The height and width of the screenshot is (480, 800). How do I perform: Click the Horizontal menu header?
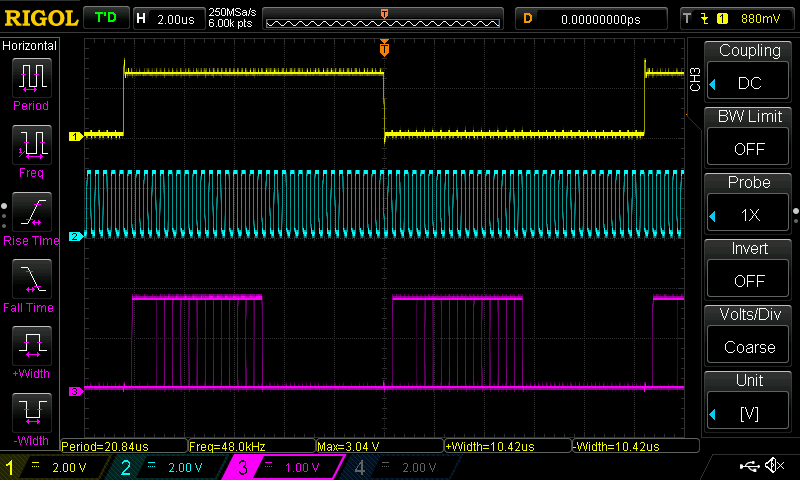(x=30, y=46)
